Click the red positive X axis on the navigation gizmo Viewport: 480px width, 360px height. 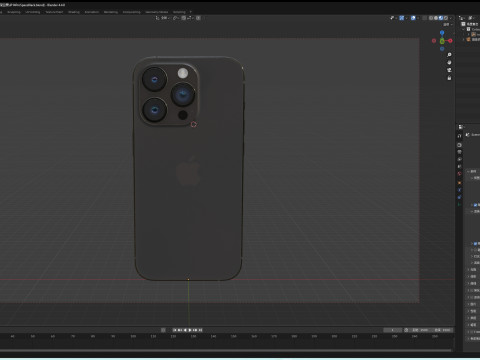[x=450, y=41]
